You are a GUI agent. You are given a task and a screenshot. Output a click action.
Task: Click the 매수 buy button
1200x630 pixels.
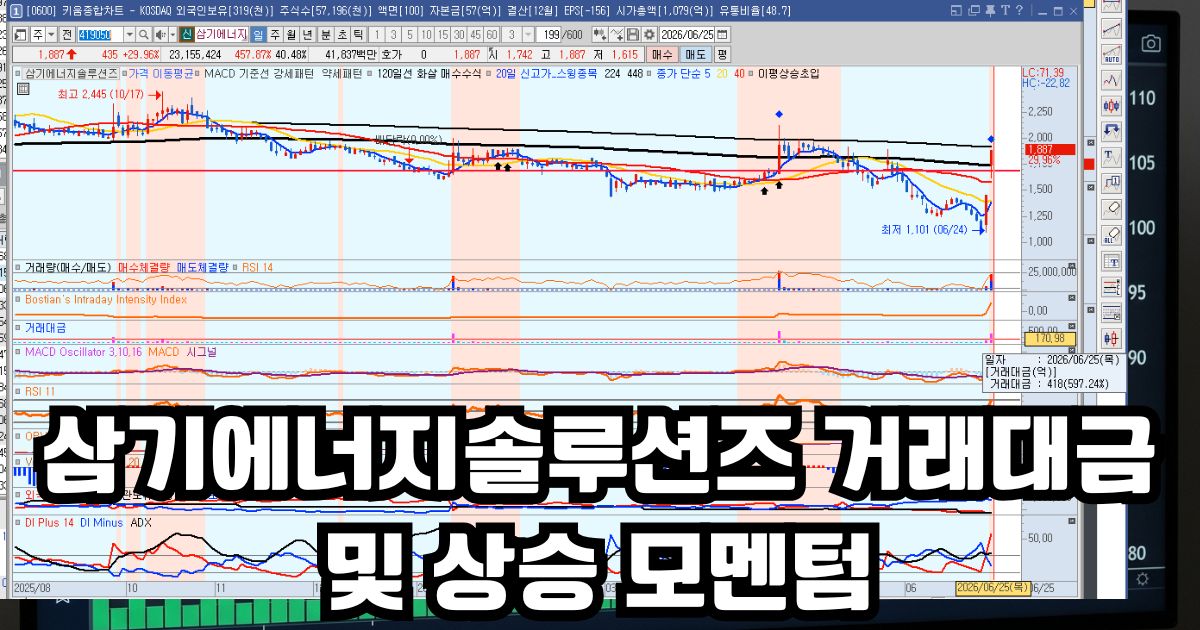[x=661, y=55]
